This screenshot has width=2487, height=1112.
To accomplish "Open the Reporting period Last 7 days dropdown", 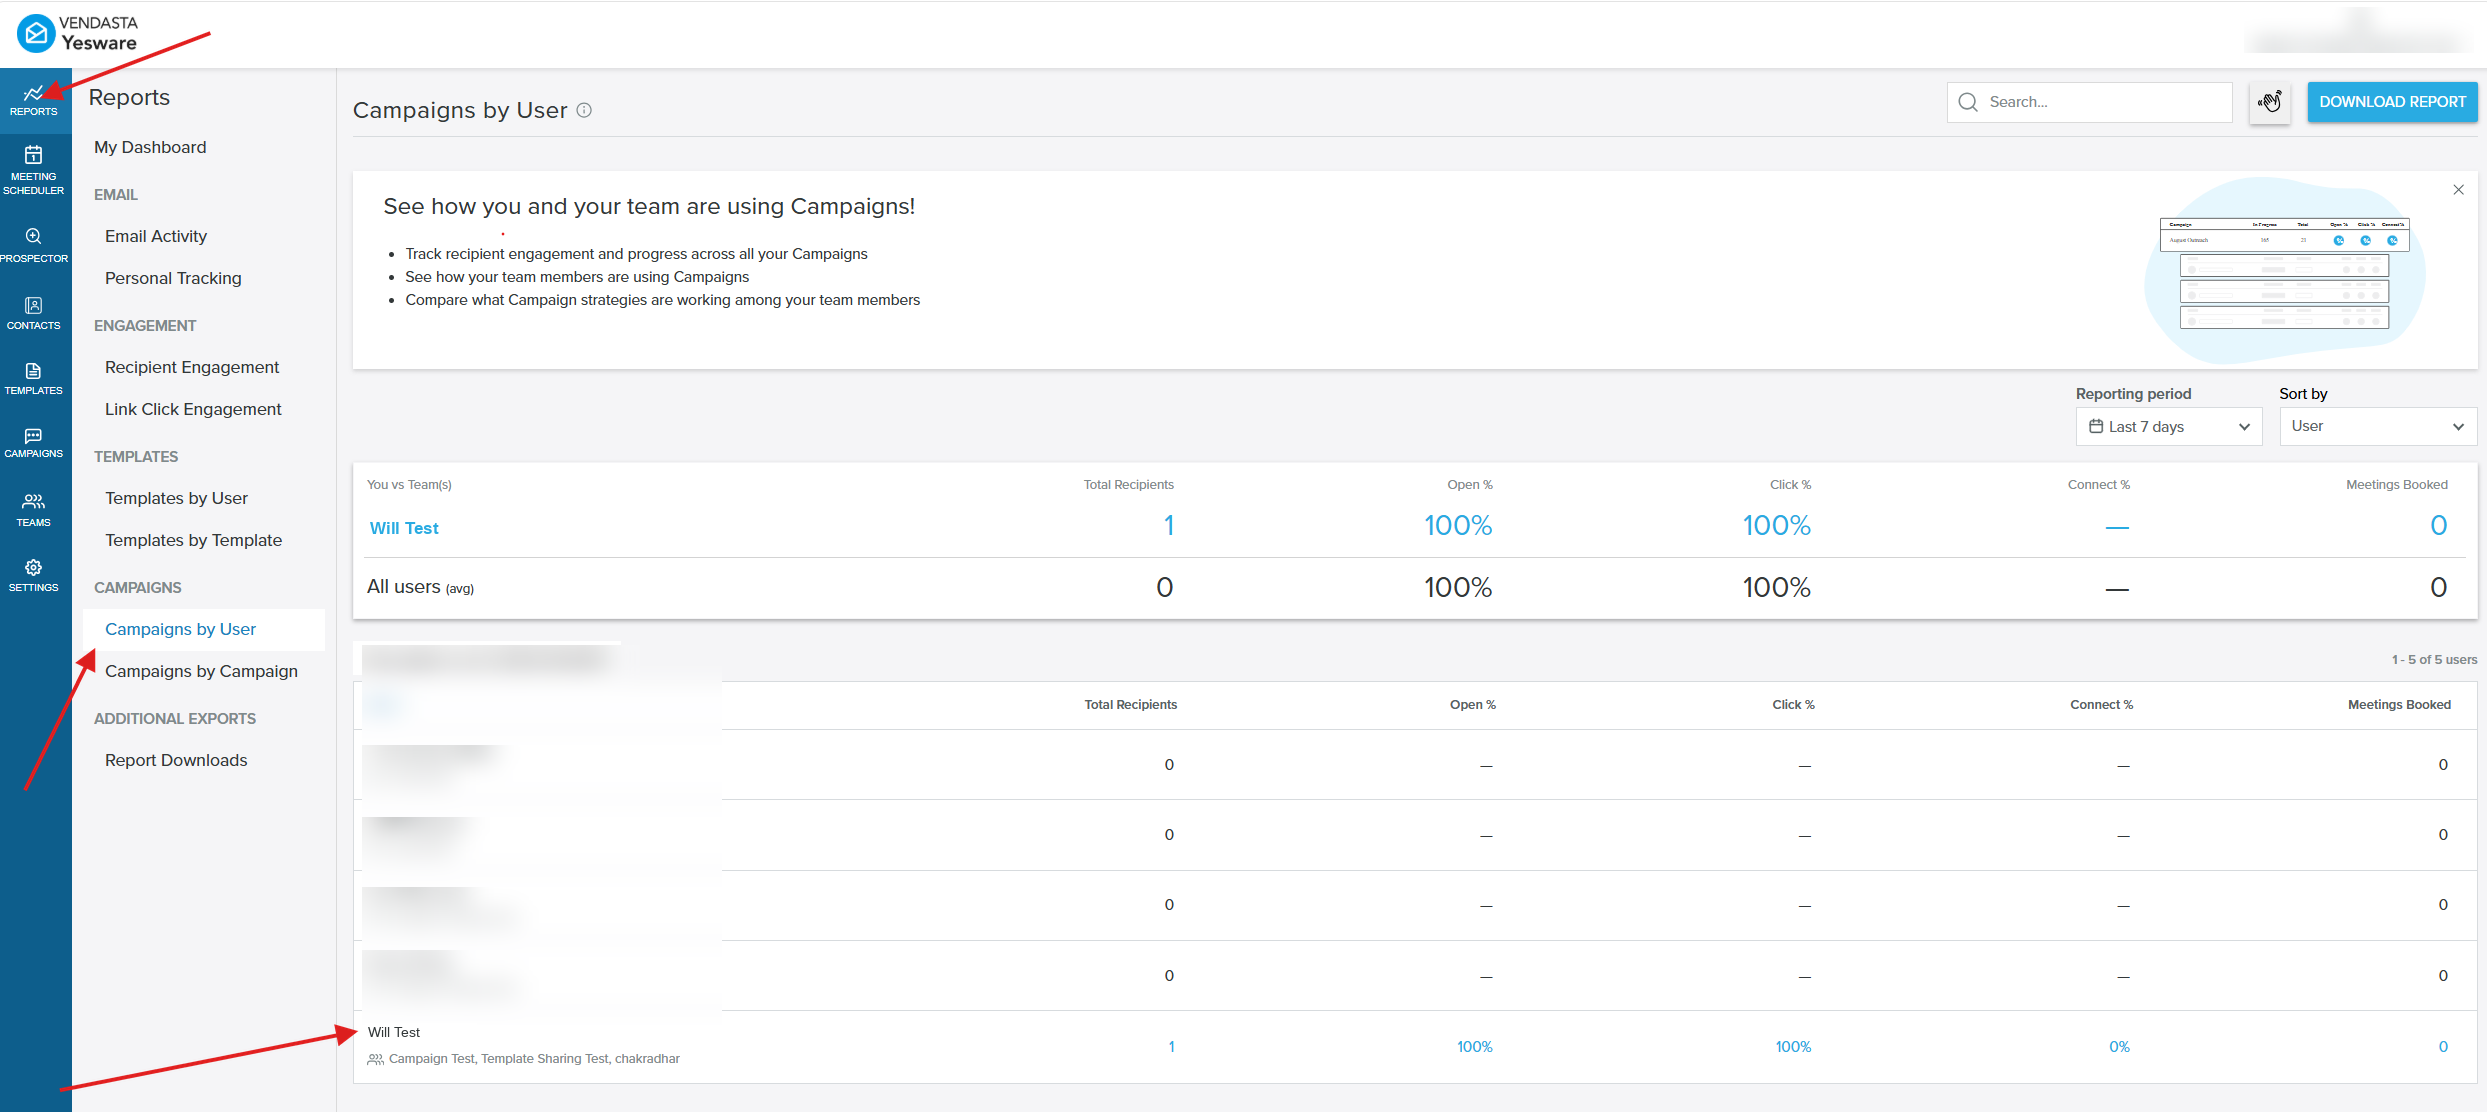I will [x=2169, y=427].
